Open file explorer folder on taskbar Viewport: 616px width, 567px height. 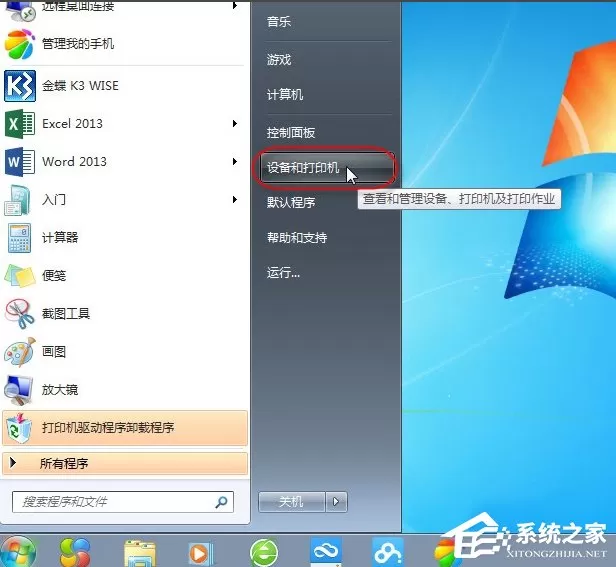pos(139,553)
